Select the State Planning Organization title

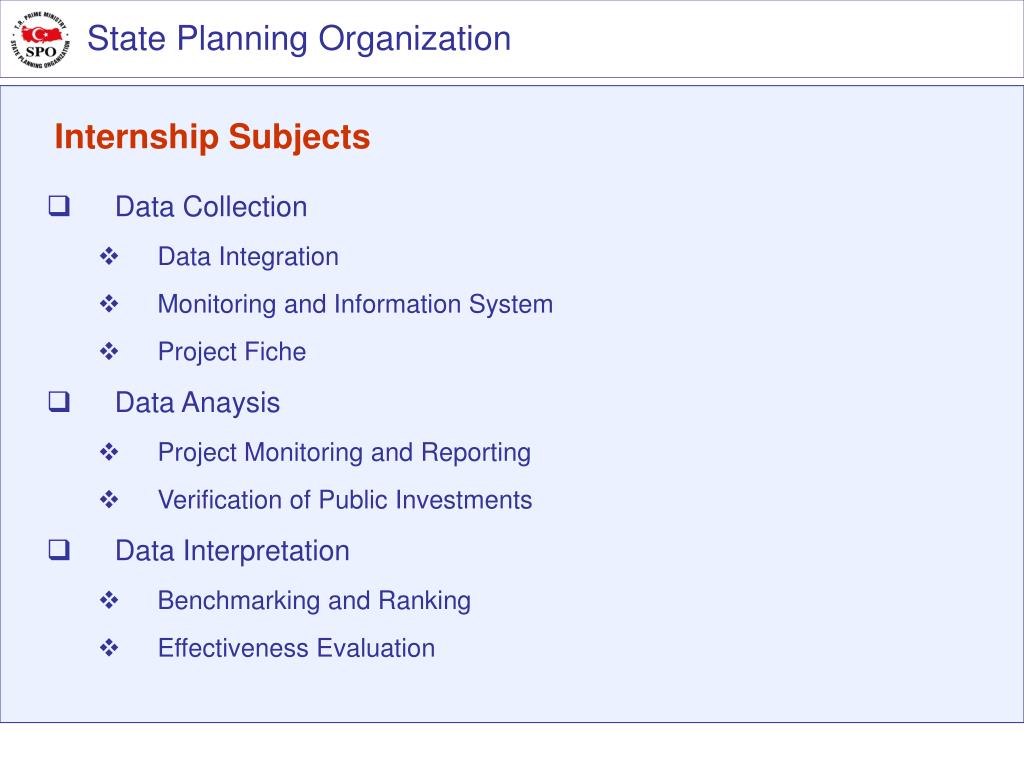299,39
